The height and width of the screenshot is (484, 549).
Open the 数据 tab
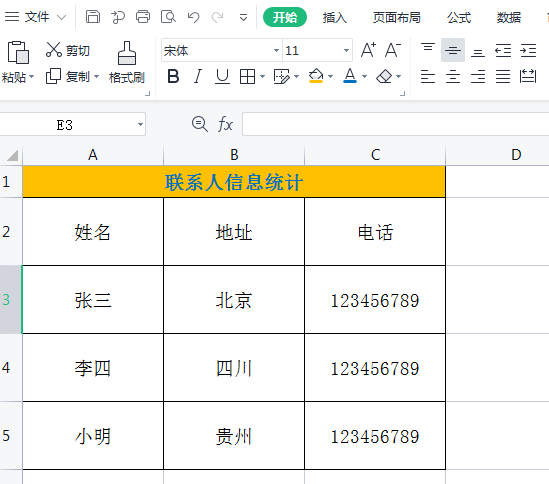pyautogui.click(x=509, y=17)
